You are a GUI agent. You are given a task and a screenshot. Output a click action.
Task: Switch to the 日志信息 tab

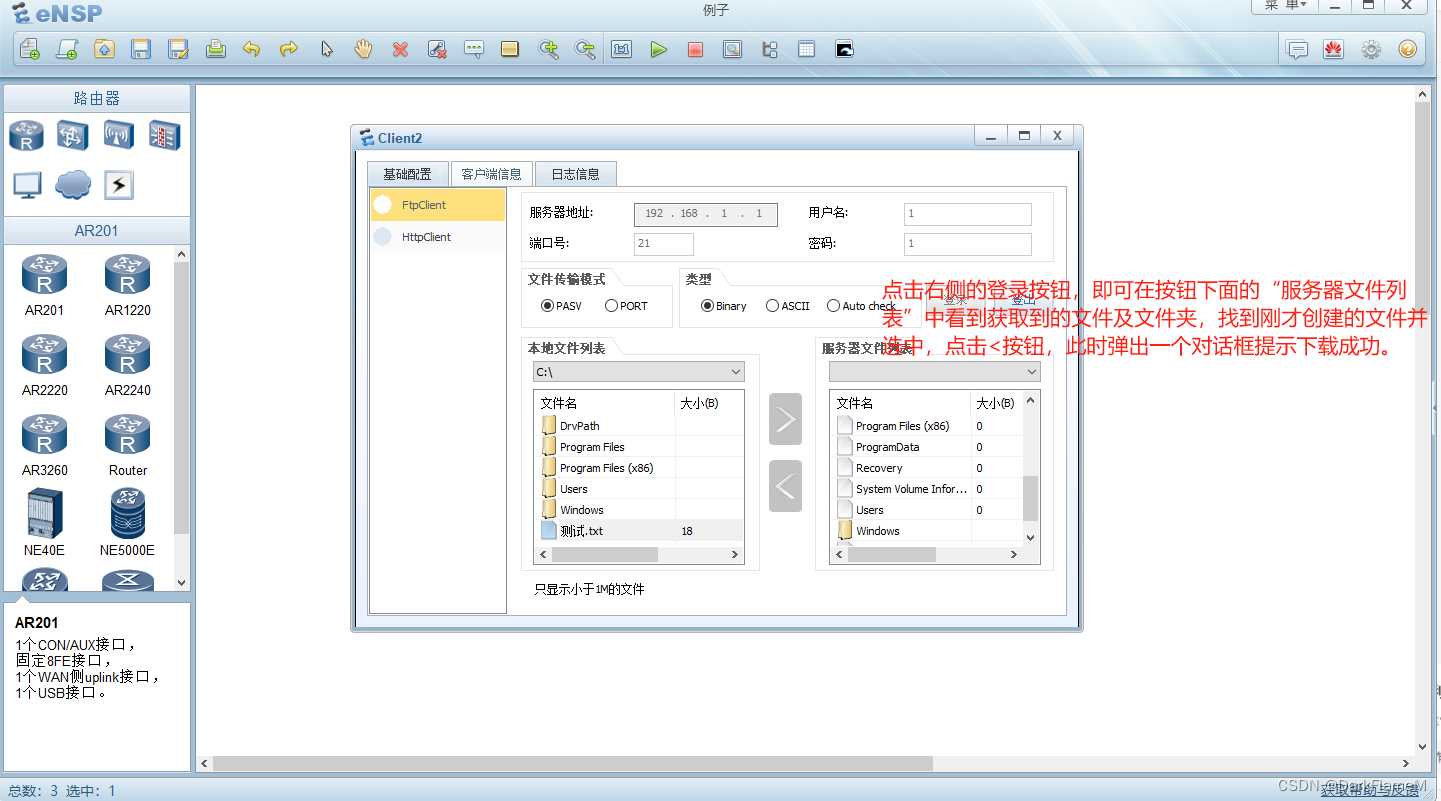(576, 174)
